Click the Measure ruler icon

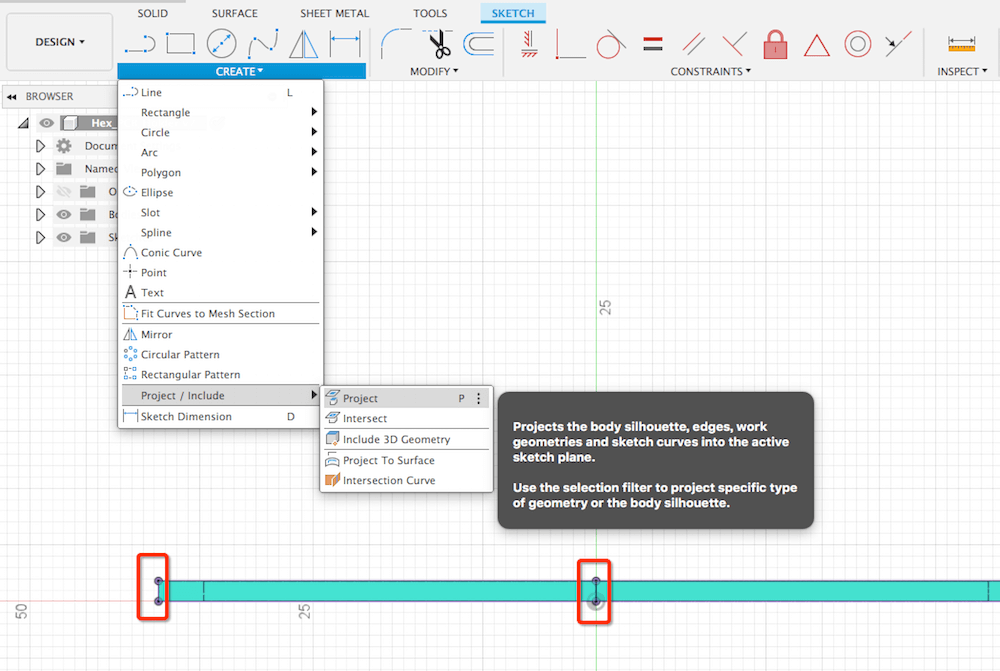[x=962, y=44]
